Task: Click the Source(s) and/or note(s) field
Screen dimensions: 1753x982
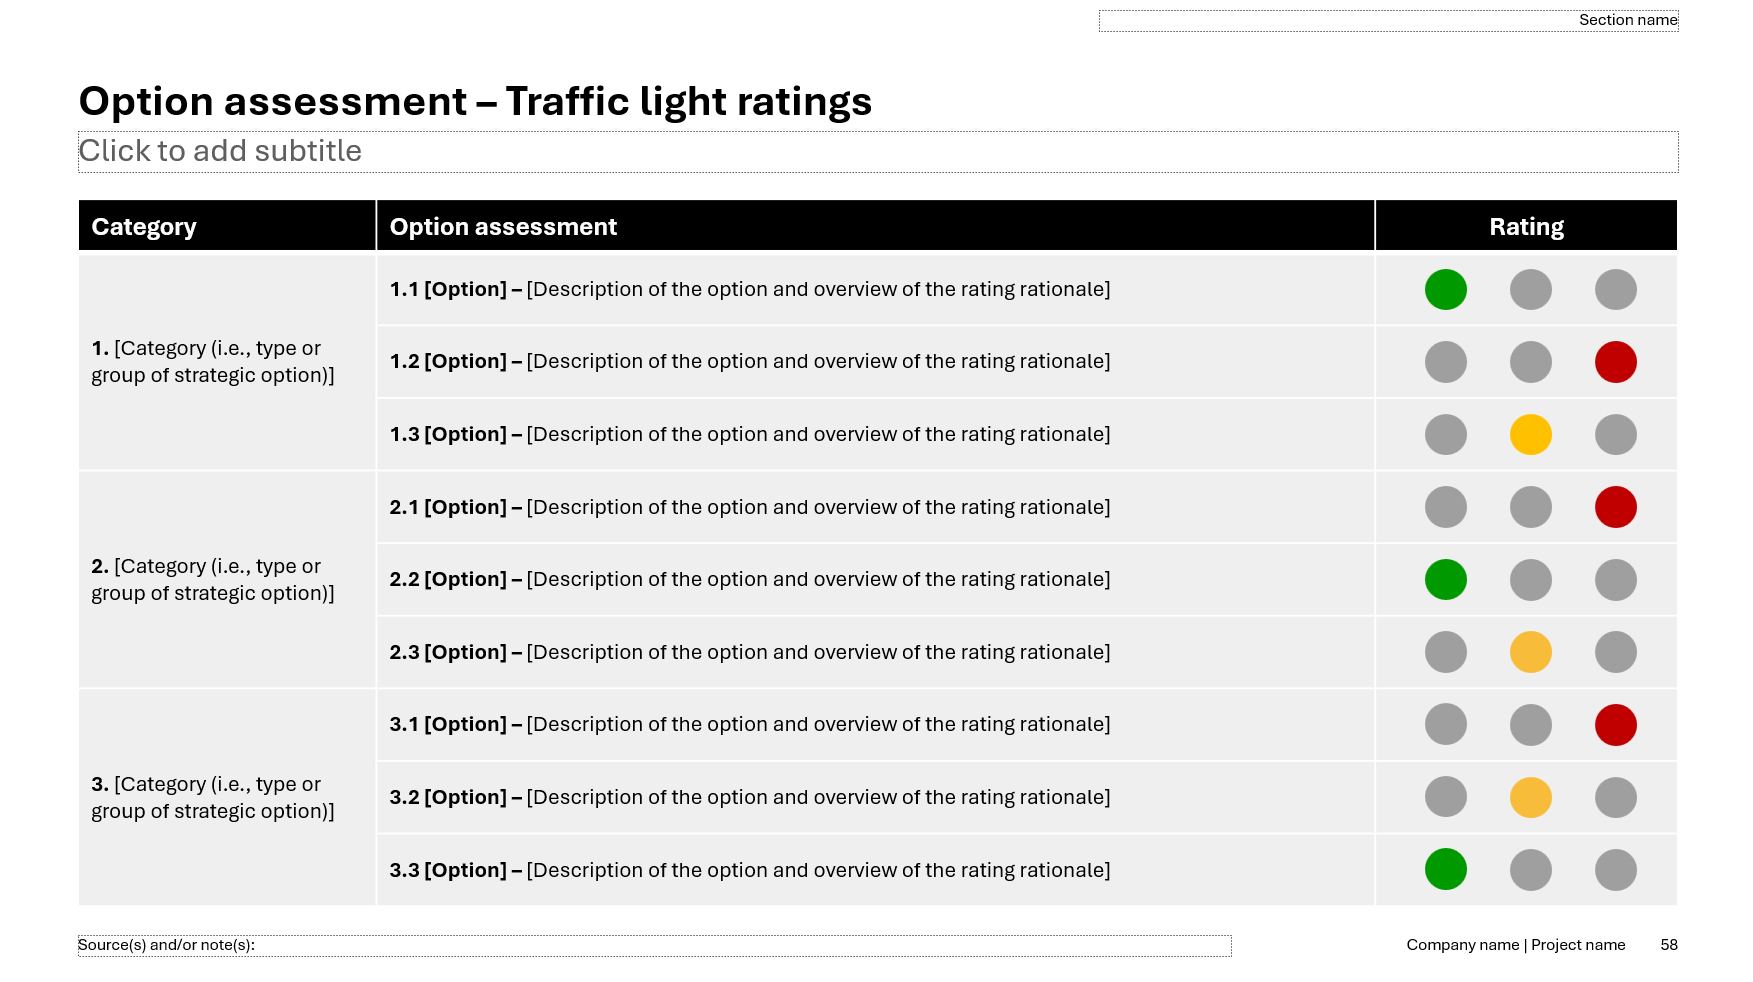Action: [654, 946]
